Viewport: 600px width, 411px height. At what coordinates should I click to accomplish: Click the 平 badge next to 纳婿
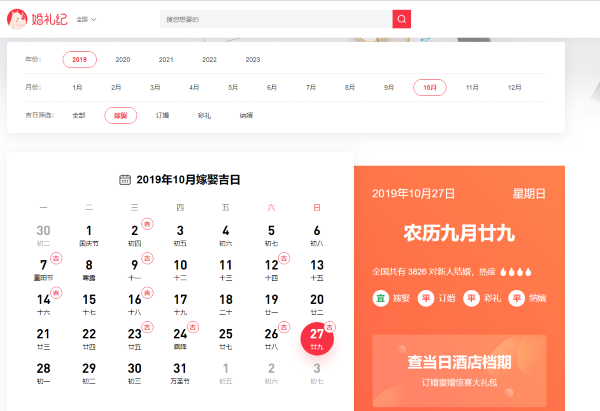517,298
